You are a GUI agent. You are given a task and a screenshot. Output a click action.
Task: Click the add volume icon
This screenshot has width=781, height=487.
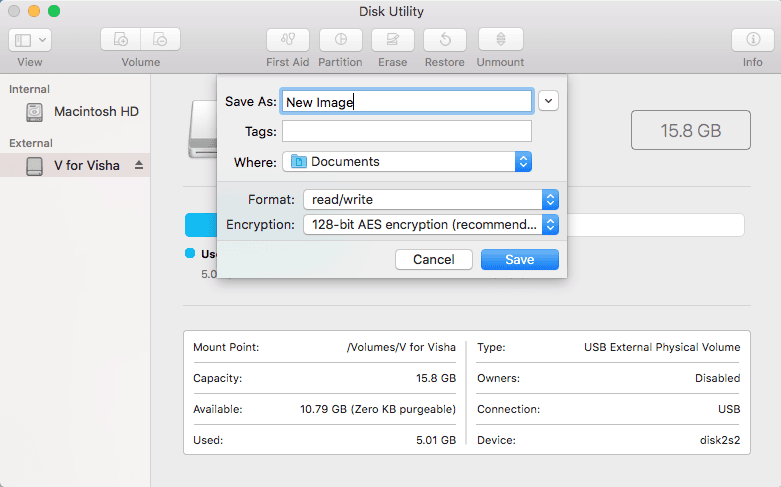point(121,39)
